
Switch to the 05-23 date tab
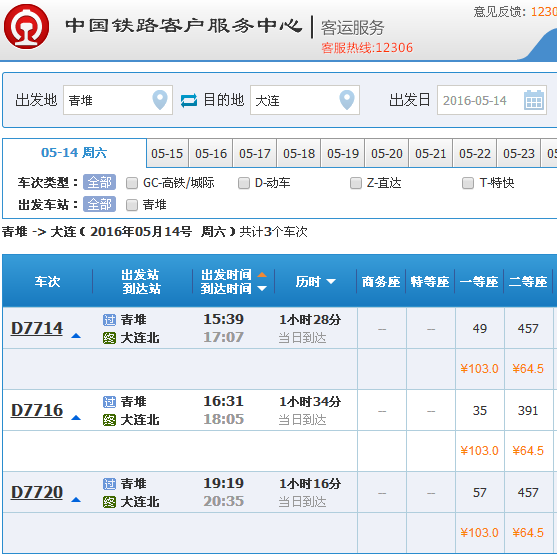coord(519,154)
